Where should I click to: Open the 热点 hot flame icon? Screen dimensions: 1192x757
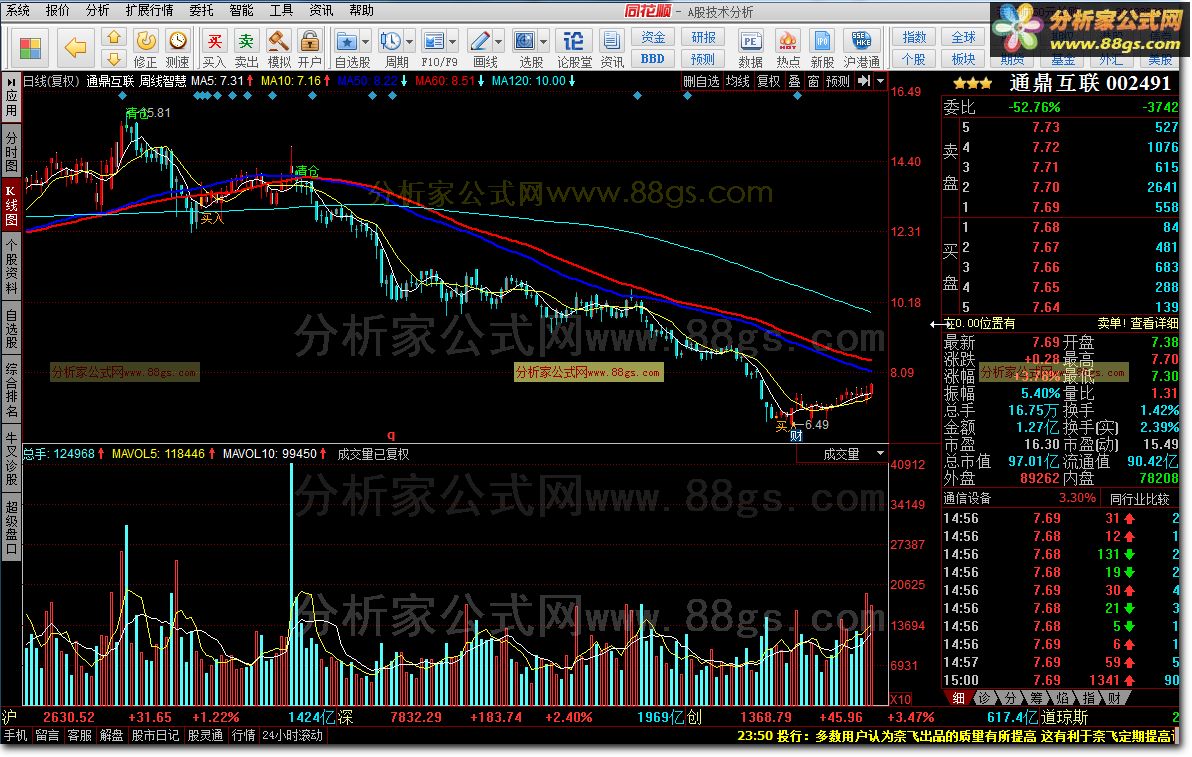coord(788,41)
